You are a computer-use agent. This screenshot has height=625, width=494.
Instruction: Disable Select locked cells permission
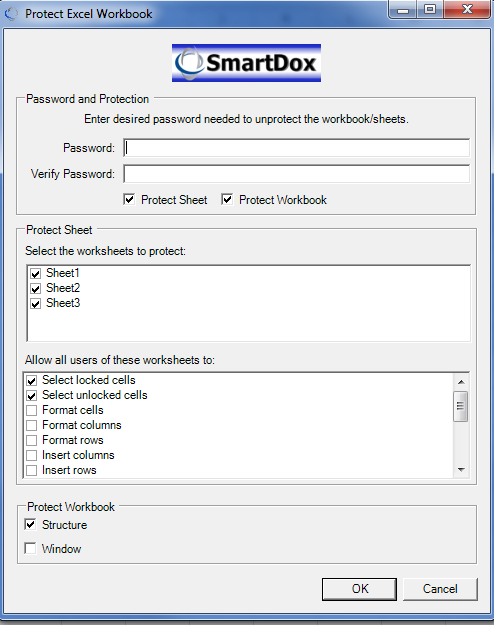pos(31,380)
